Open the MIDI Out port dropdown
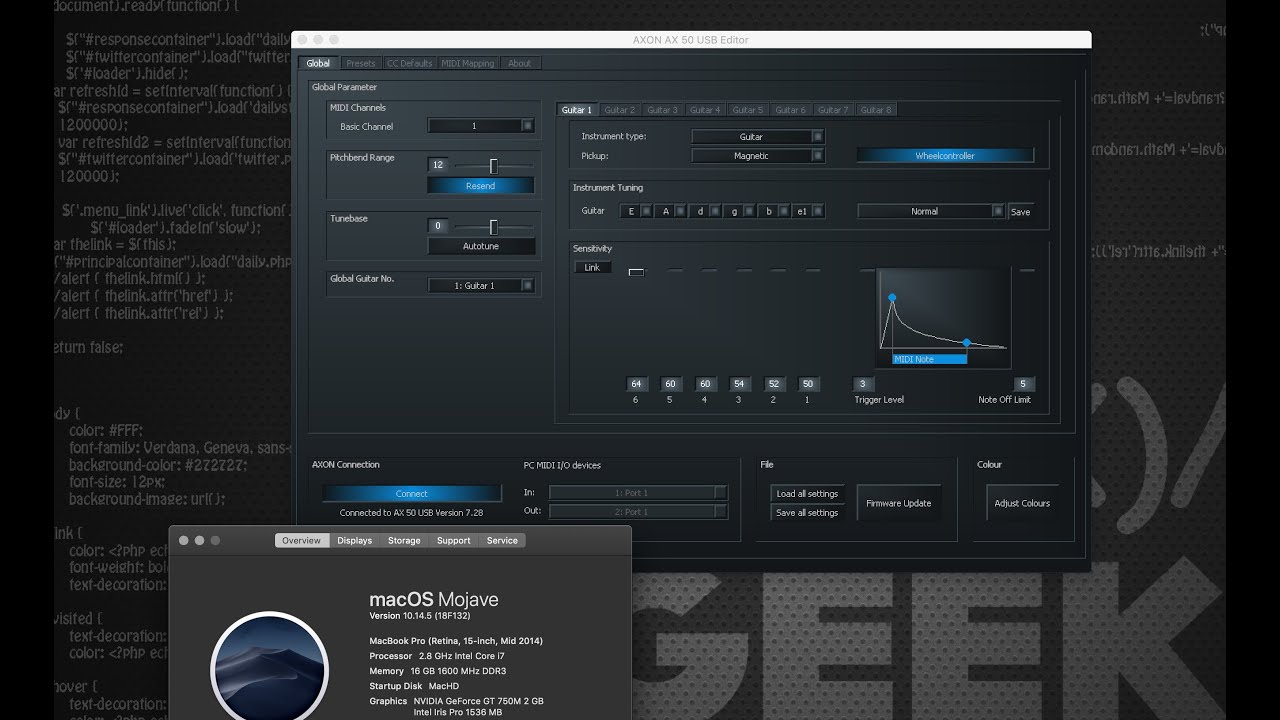1280x720 pixels. [638, 512]
